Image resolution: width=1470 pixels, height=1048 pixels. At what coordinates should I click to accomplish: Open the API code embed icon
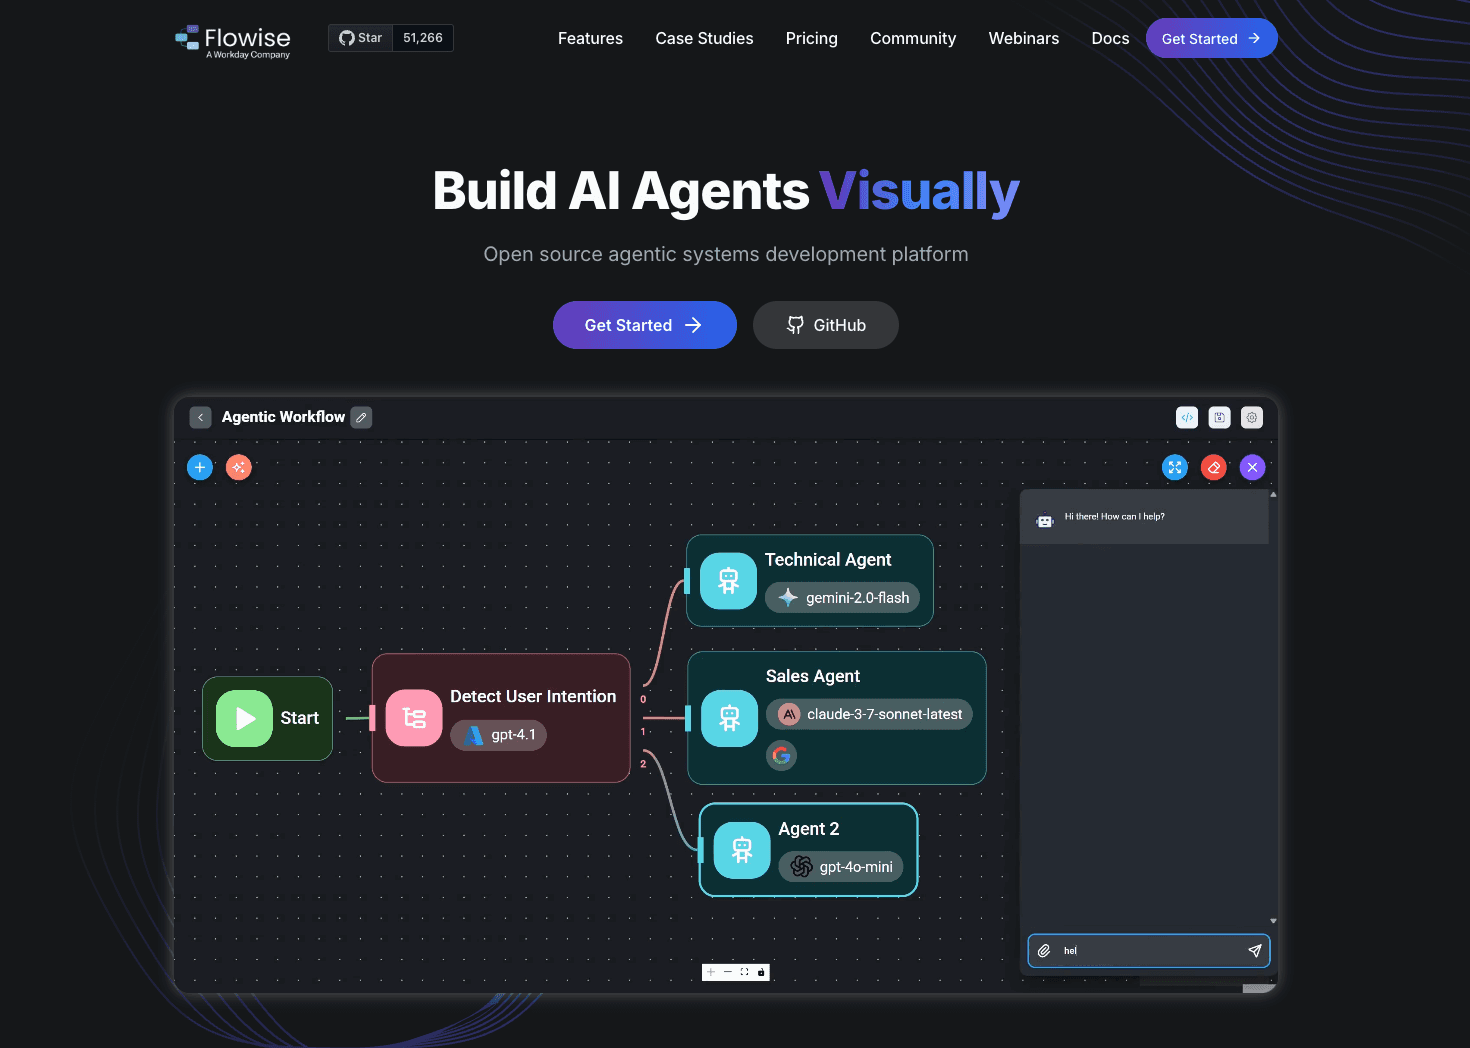click(1187, 417)
